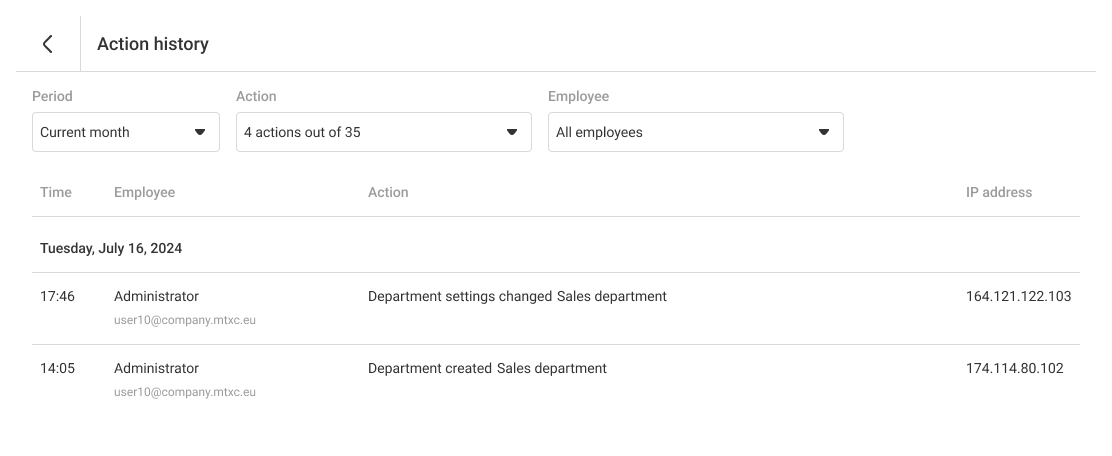
Task: Click the user10 email under the 17:46 entry
Action: [185, 321]
